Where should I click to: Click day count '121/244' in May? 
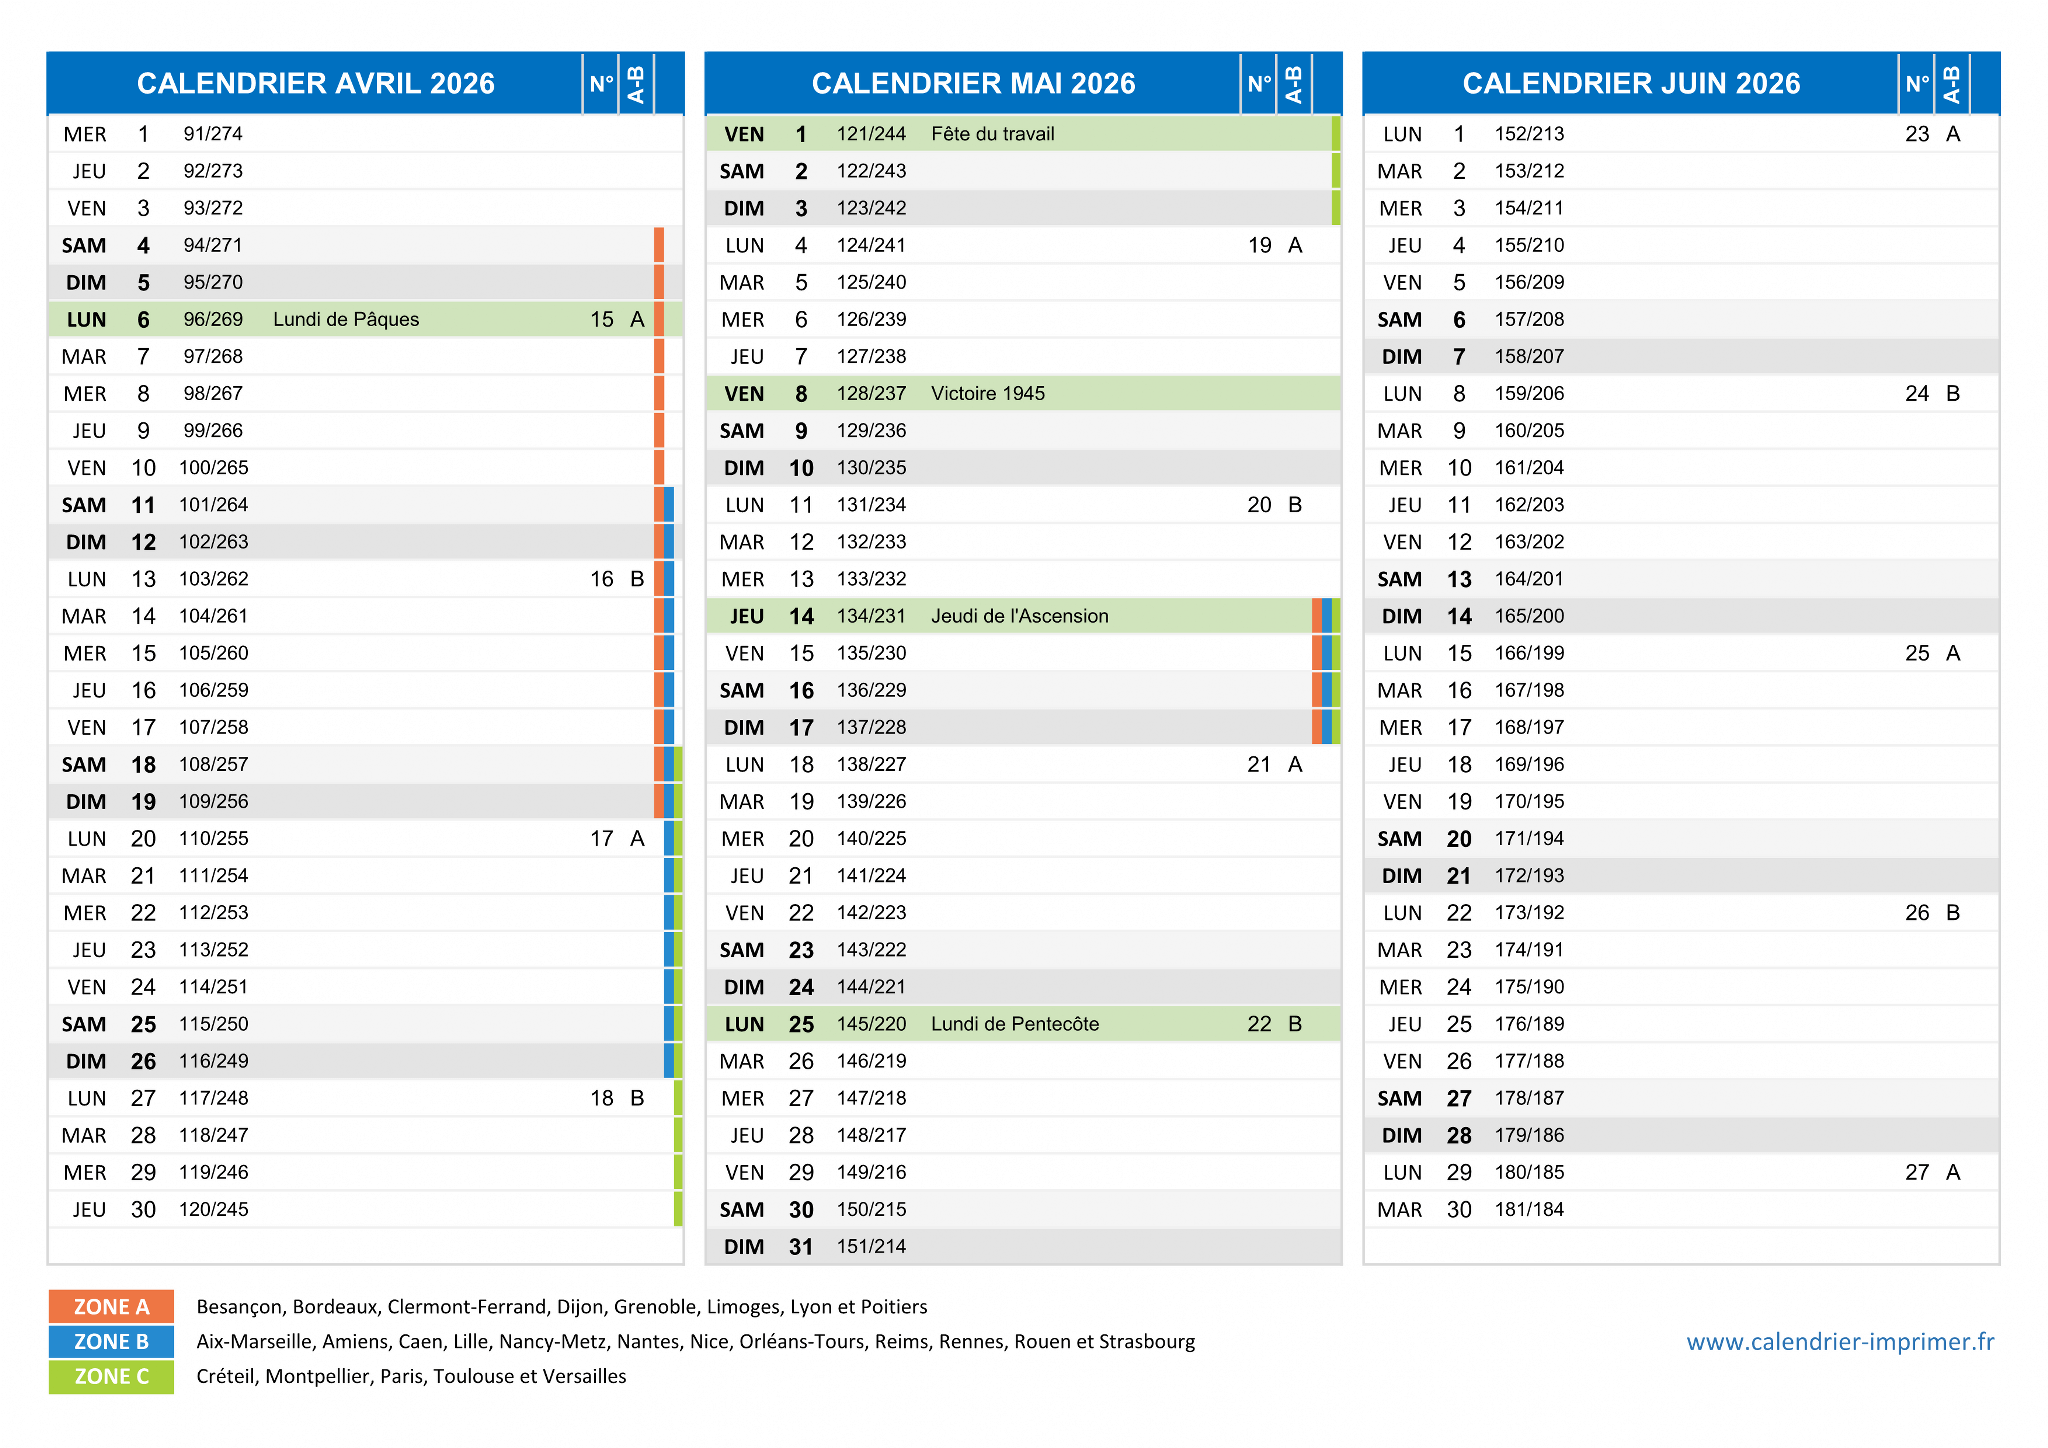871,134
